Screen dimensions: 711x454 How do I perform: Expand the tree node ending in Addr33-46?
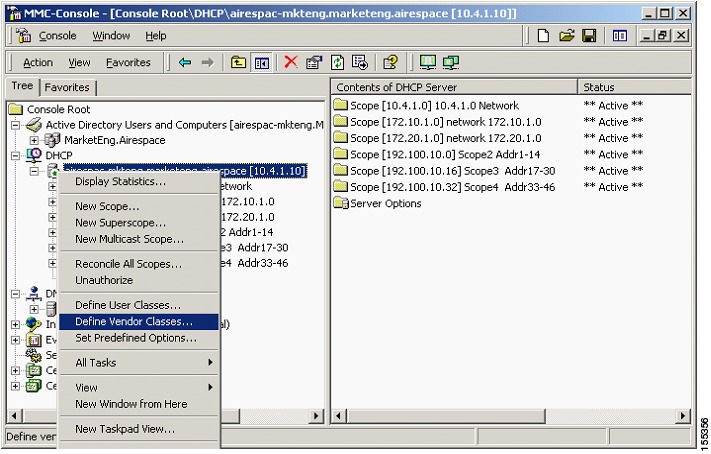pos(53,263)
